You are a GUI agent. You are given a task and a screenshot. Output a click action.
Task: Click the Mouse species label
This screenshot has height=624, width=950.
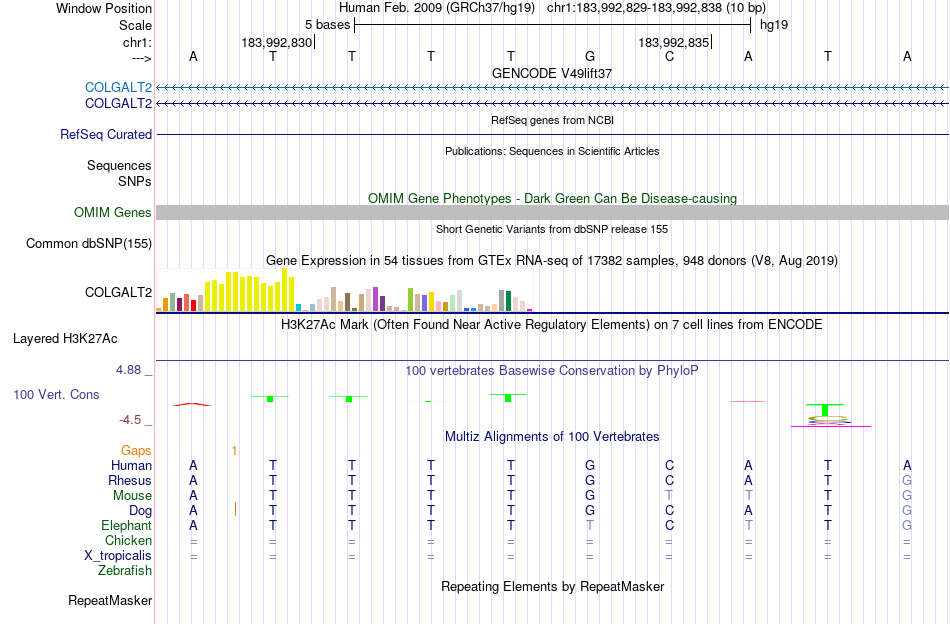coord(132,496)
